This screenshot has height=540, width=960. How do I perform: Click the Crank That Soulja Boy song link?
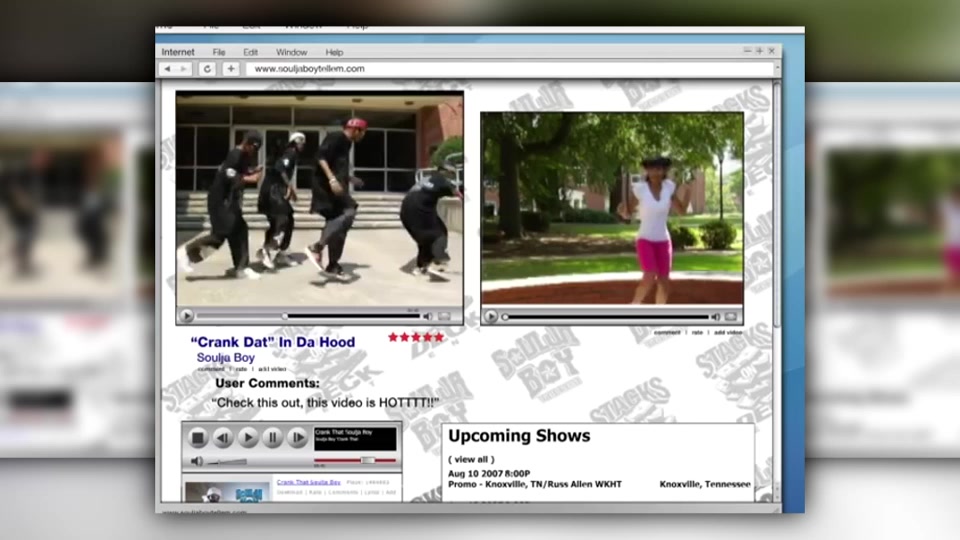(309, 482)
